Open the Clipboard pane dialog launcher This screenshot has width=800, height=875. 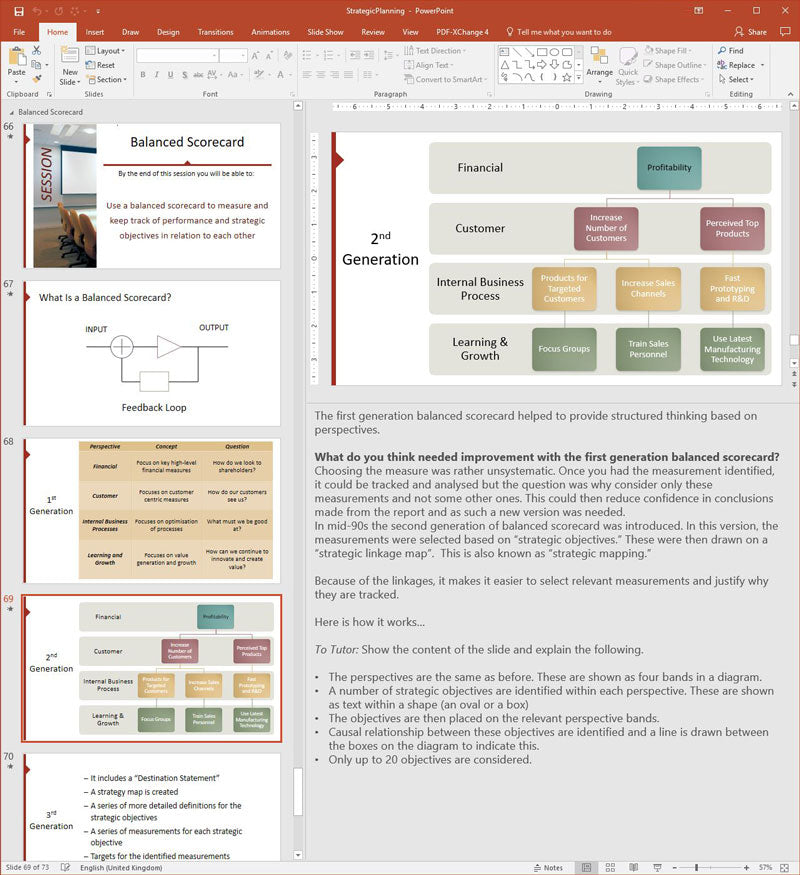[x=50, y=94]
